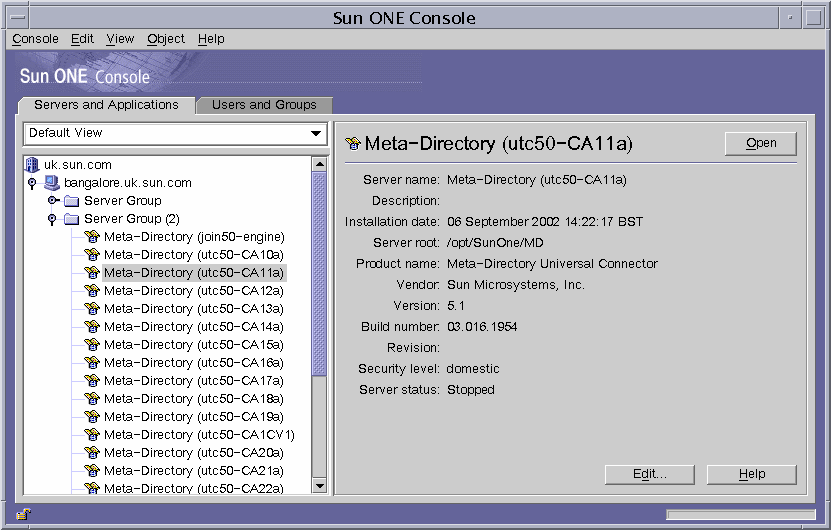This screenshot has width=831, height=530.
Task: Click the utc50-CA14a Meta-Directory icon
Action: click(92, 326)
